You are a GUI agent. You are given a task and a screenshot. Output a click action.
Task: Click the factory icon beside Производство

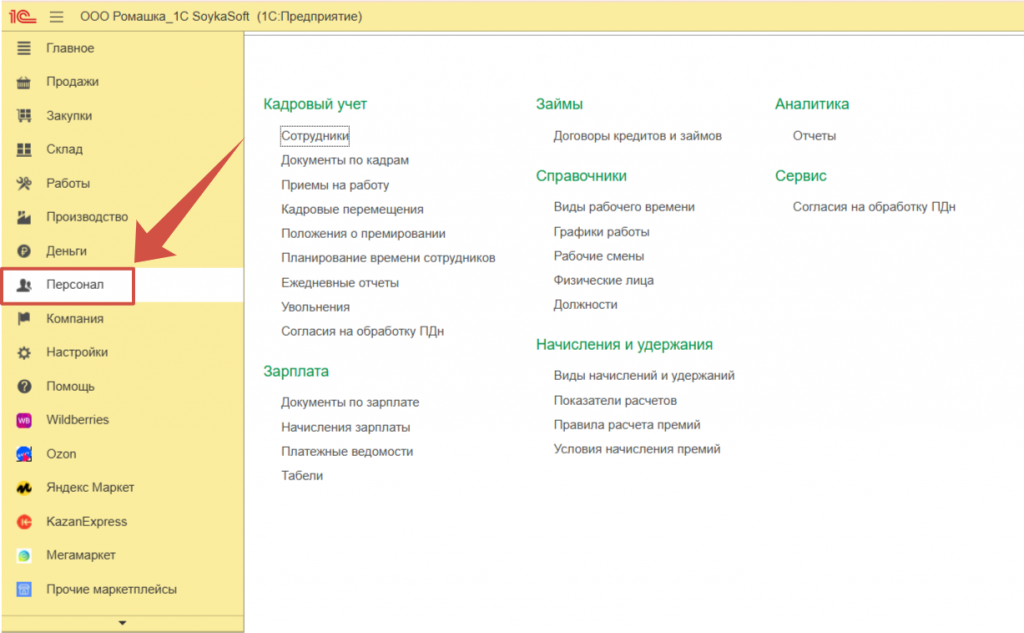pos(25,217)
